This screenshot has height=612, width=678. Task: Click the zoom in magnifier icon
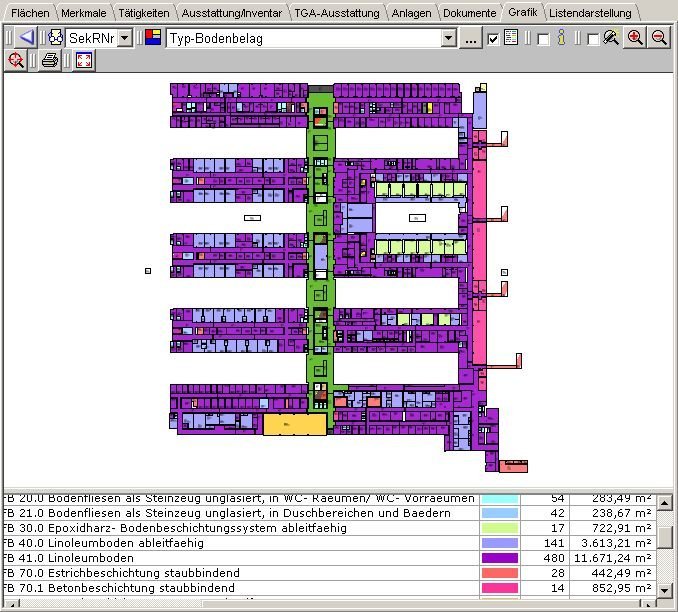pos(635,38)
